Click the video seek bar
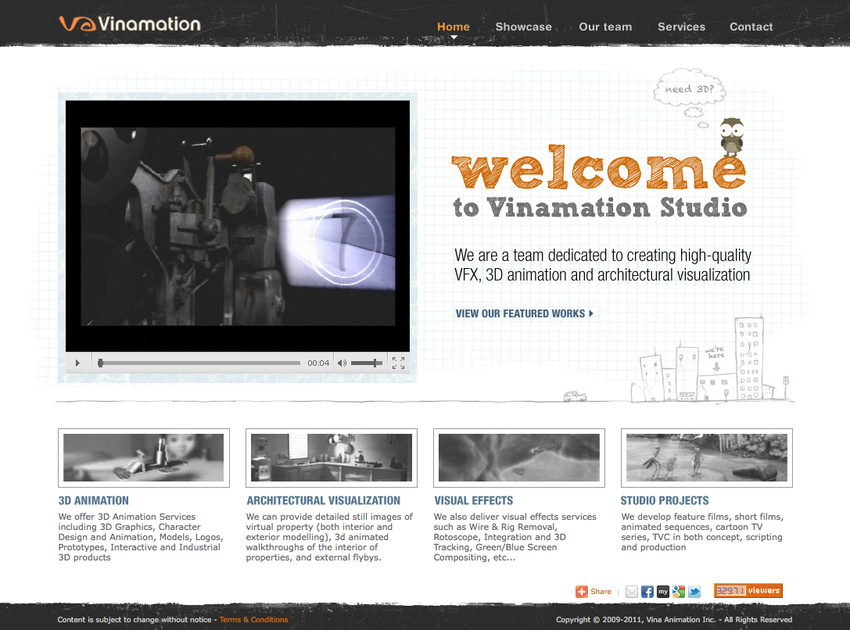This screenshot has height=630, width=850. tap(199, 363)
